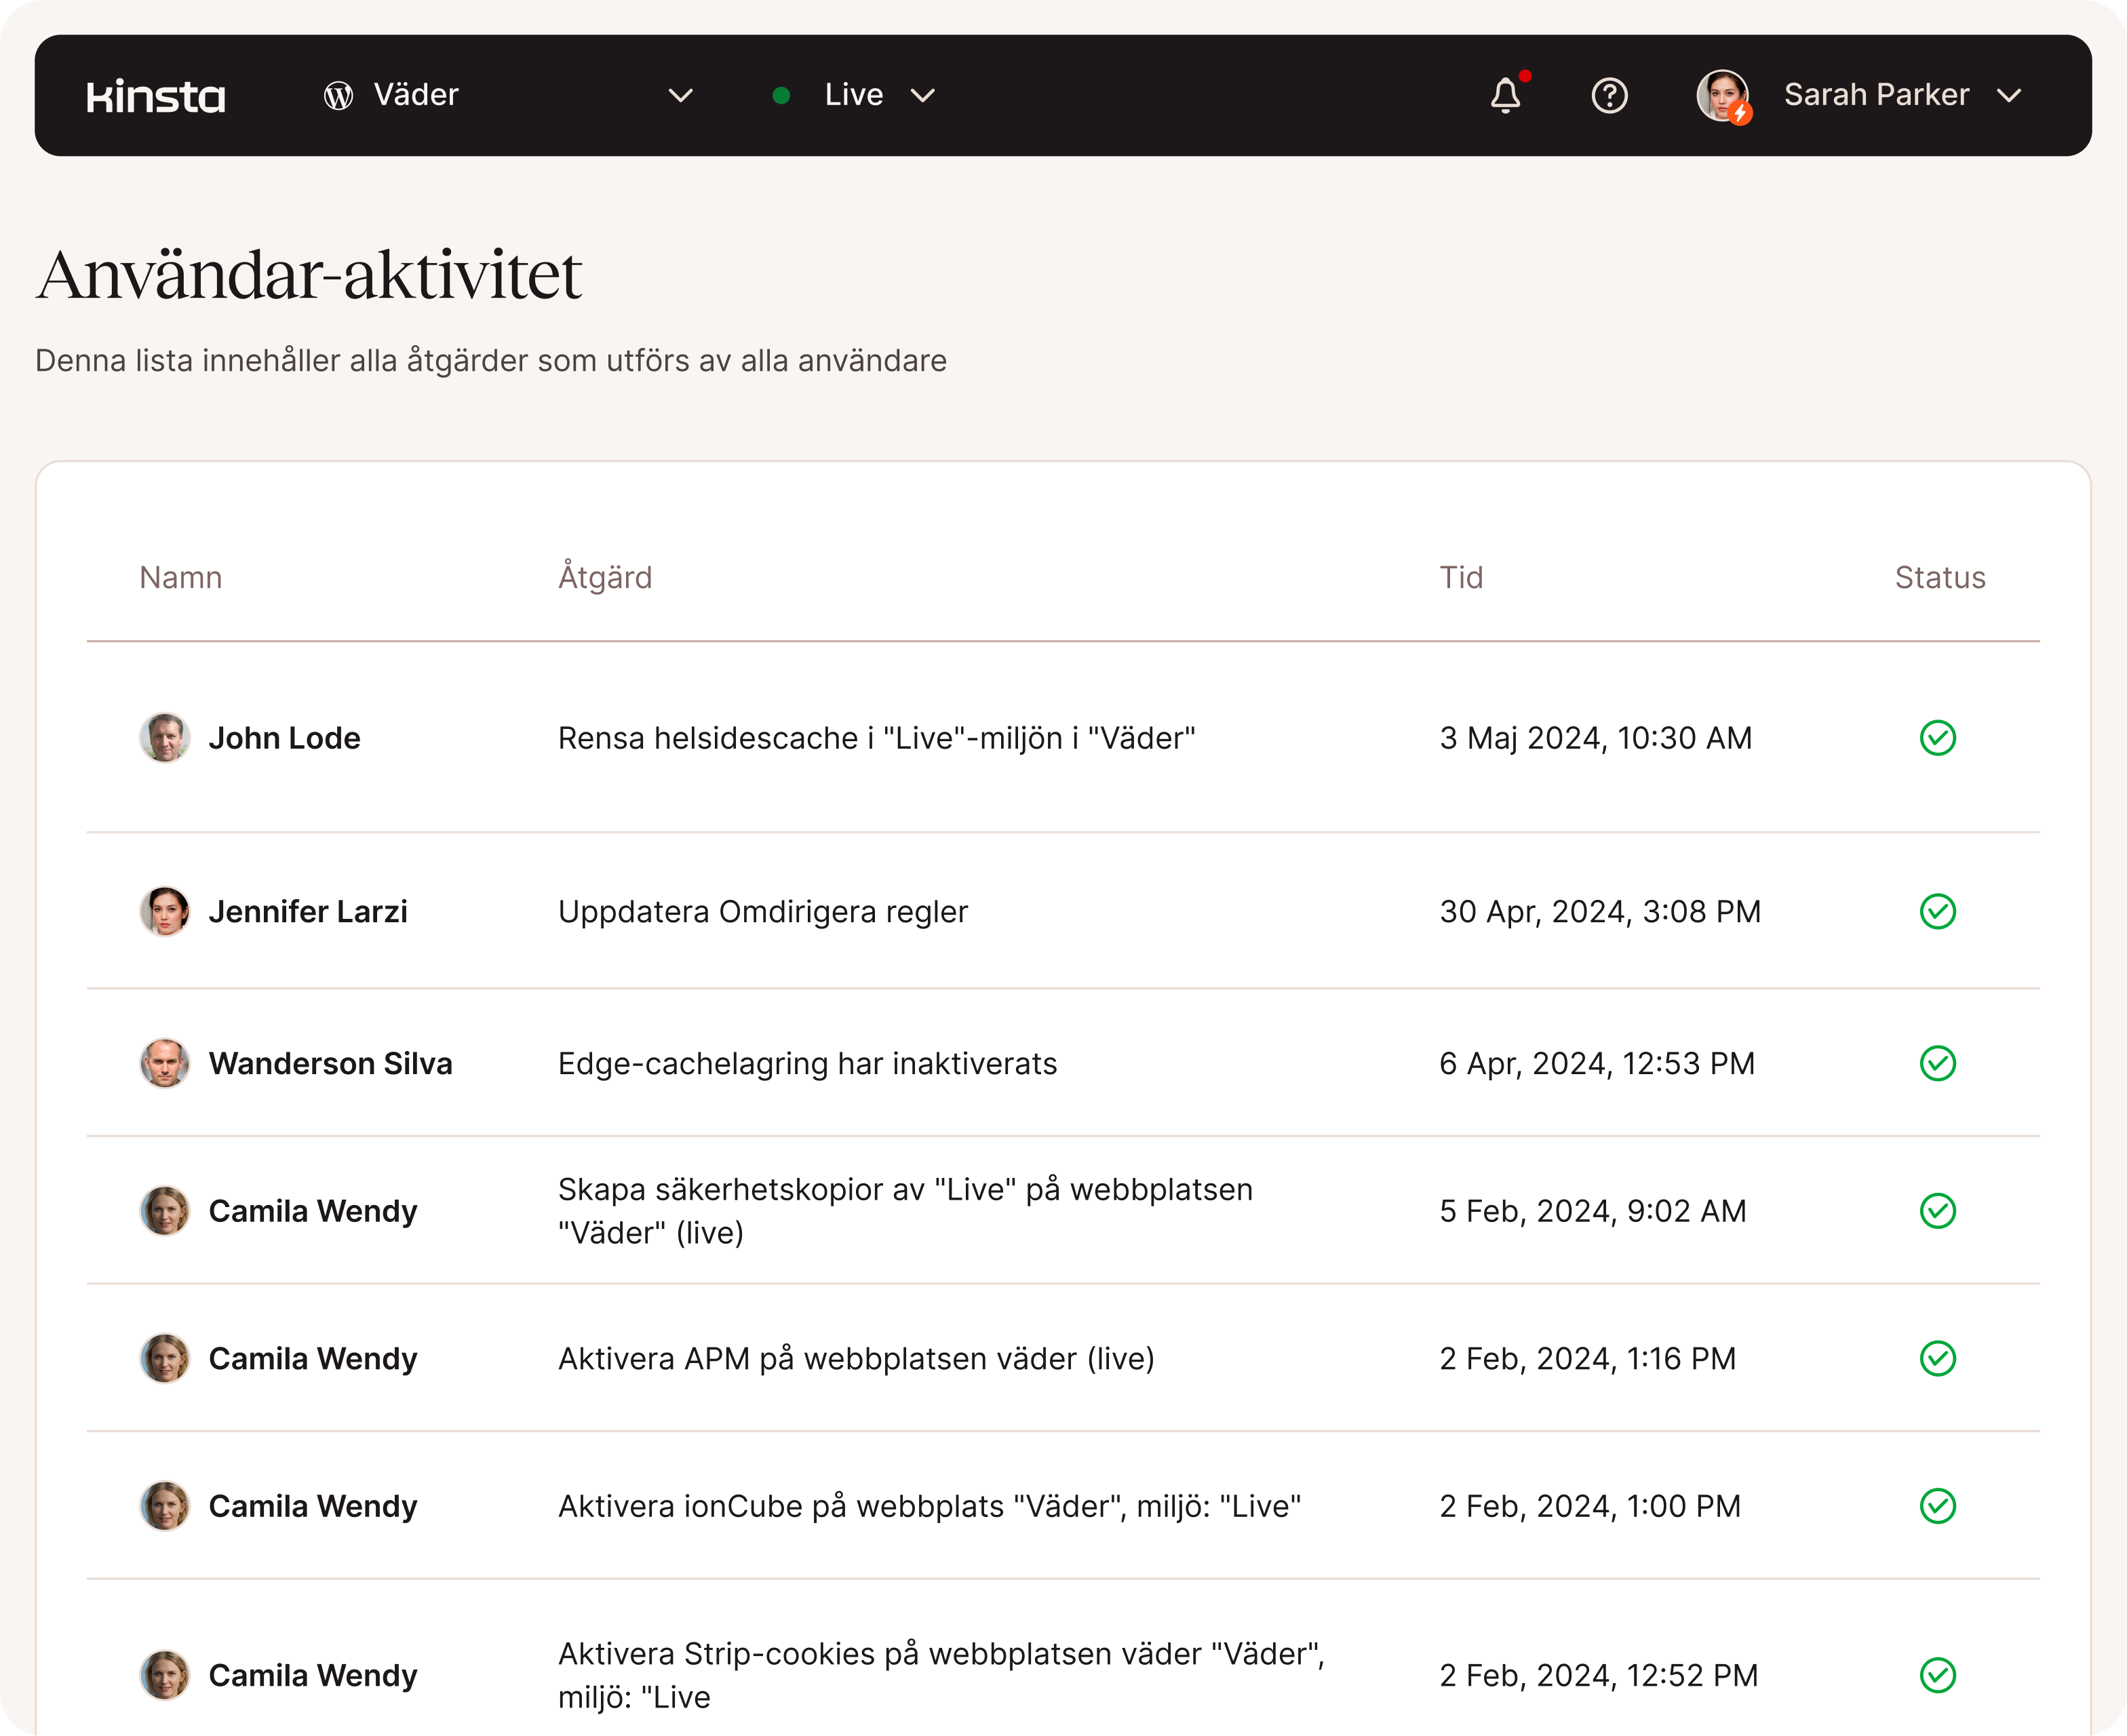Open the help question mark icon
This screenshot has width=2127, height=1736.
(1609, 96)
